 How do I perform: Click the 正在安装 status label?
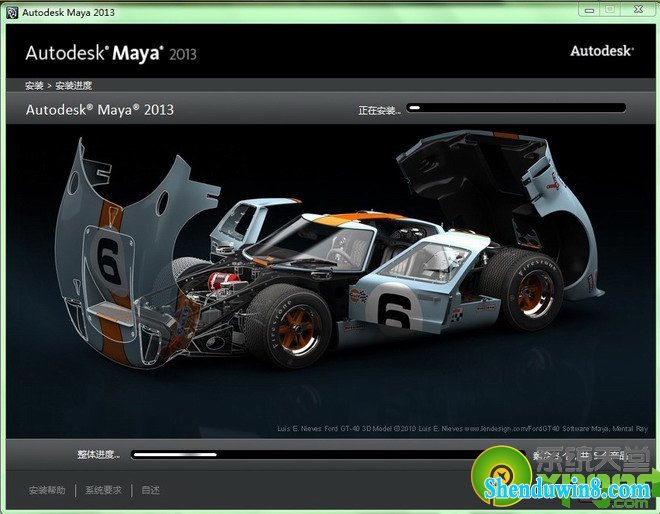coord(379,110)
